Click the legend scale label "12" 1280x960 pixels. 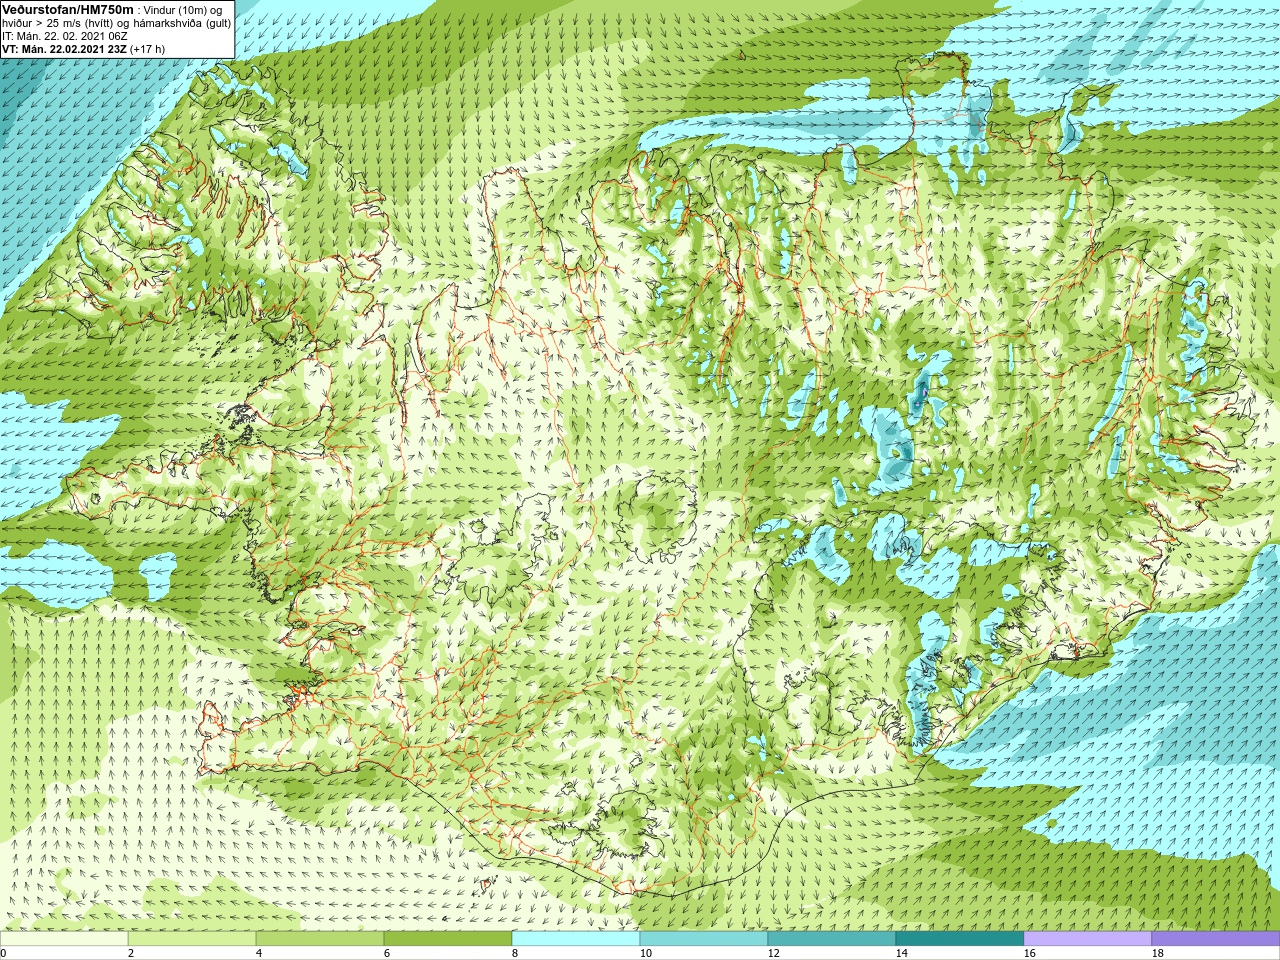(774, 953)
